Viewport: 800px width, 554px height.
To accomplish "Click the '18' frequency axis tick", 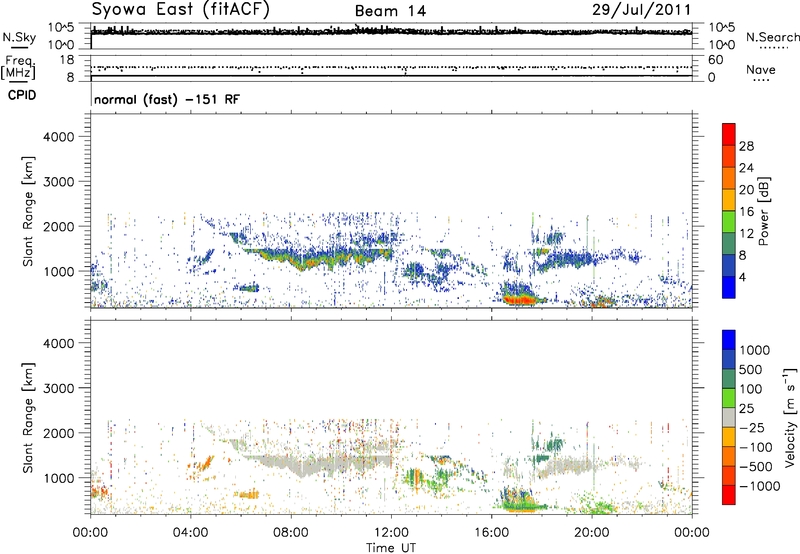I will click(67, 60).
